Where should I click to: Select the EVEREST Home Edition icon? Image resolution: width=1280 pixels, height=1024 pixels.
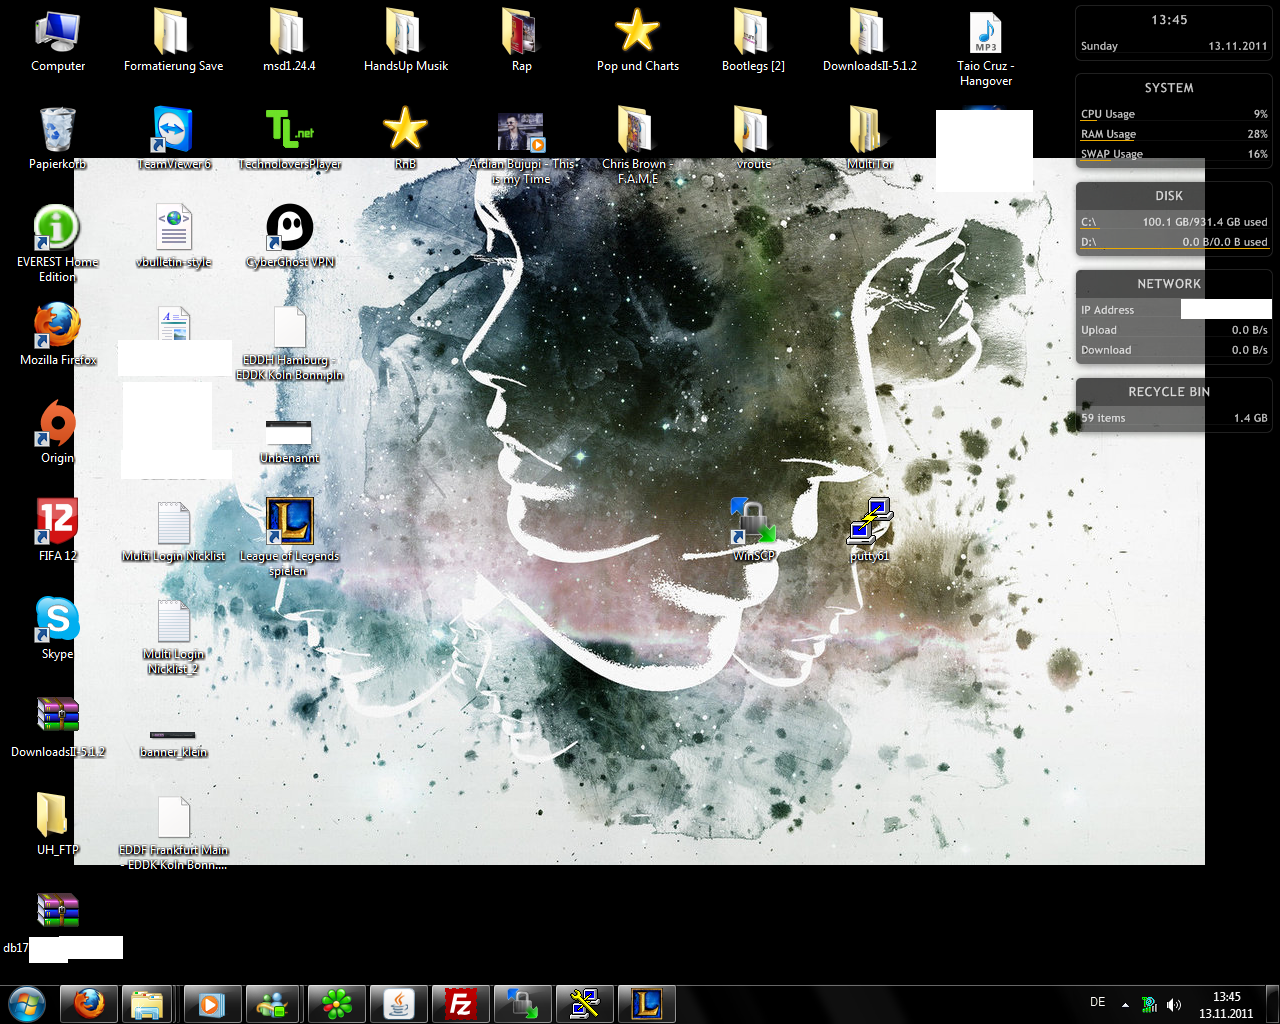click(x=57, y=228)
